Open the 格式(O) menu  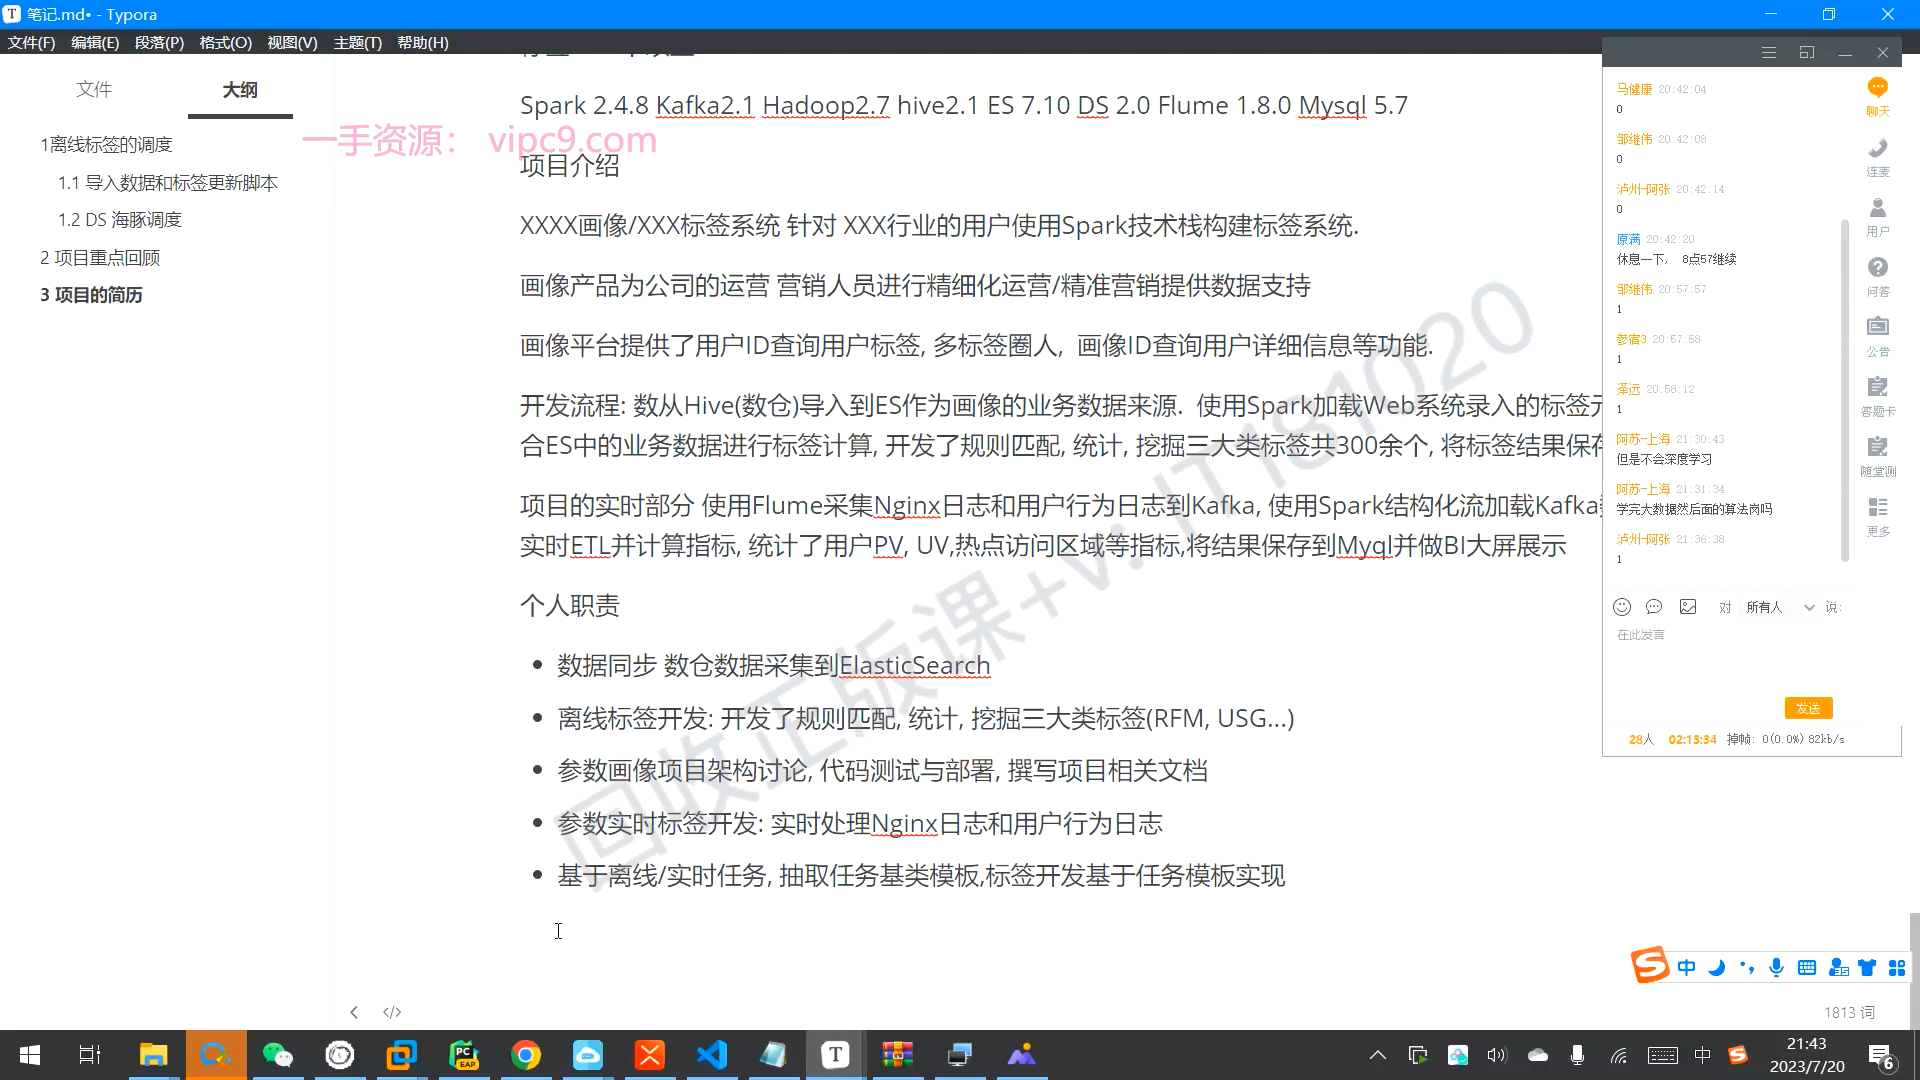pyautogui.click(x=225, y=42)
